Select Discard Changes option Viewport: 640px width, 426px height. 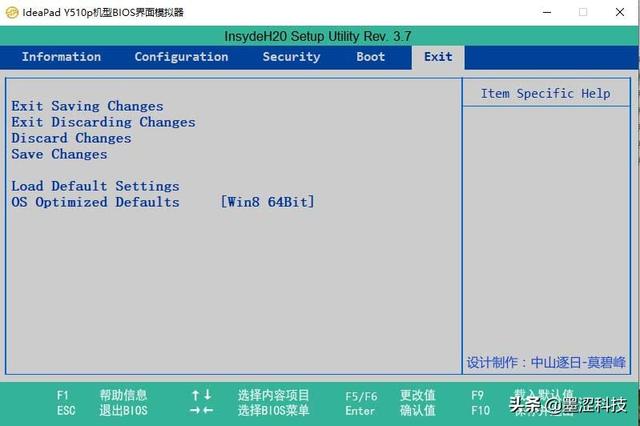71,138
